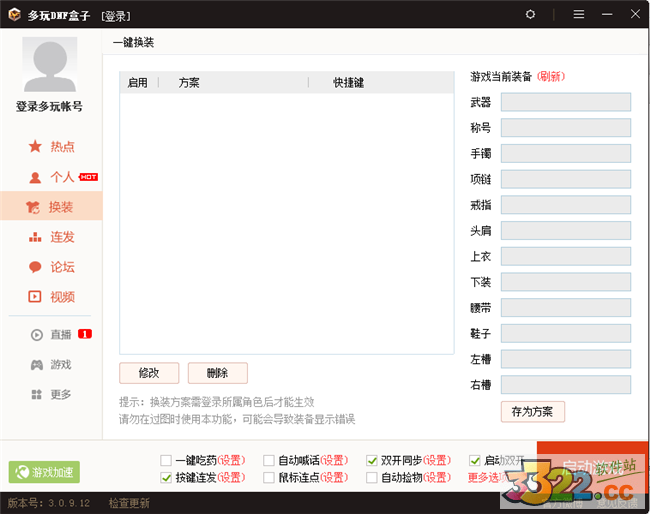This screenshot has height=514, width=650.
Task: Uncheck the 双开同步 checkbox
Action: [x=372, y=460]
